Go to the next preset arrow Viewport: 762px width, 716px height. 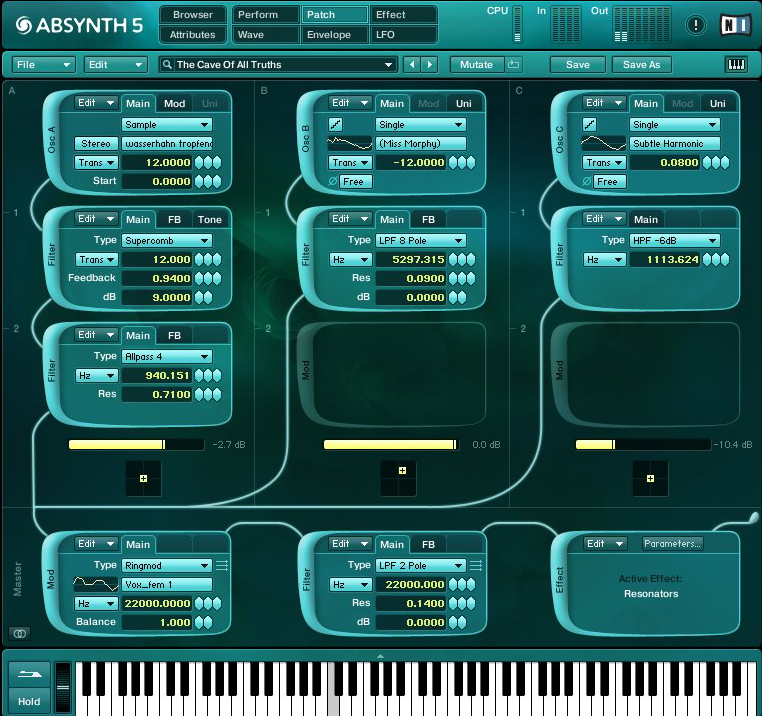(430, 65)
